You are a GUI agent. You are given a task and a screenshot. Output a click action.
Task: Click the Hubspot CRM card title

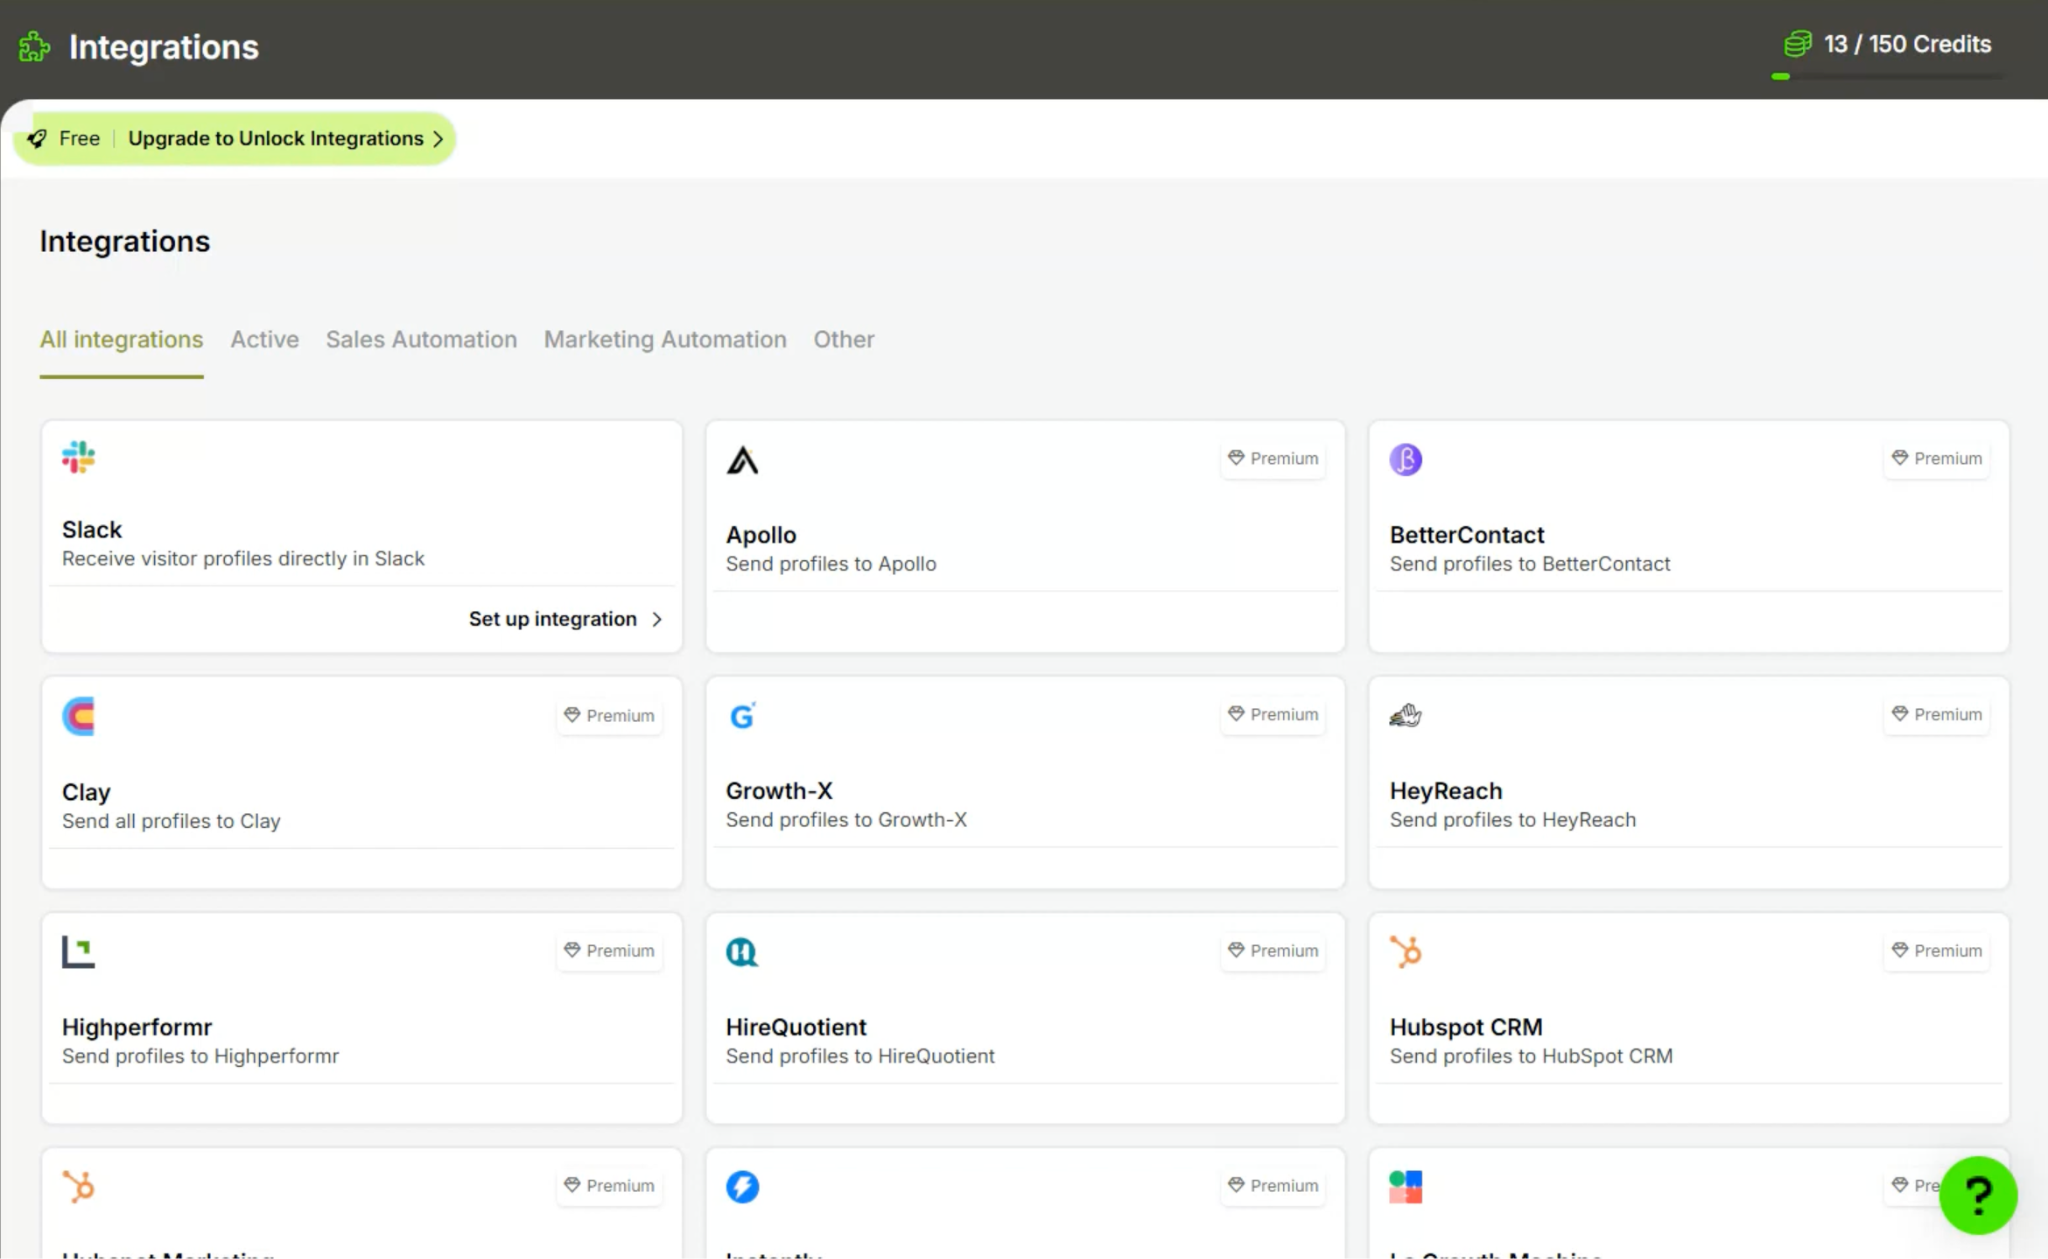click(x=1466, y=1027)
